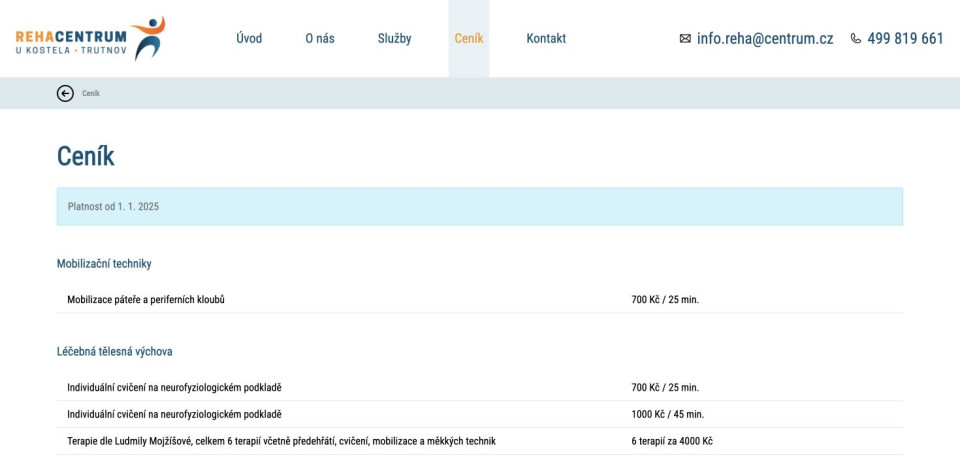Click the Mobilizační techniky section heading
This screenshot has width=960, height=473.
pyautogui.click(x=104, y=264)
